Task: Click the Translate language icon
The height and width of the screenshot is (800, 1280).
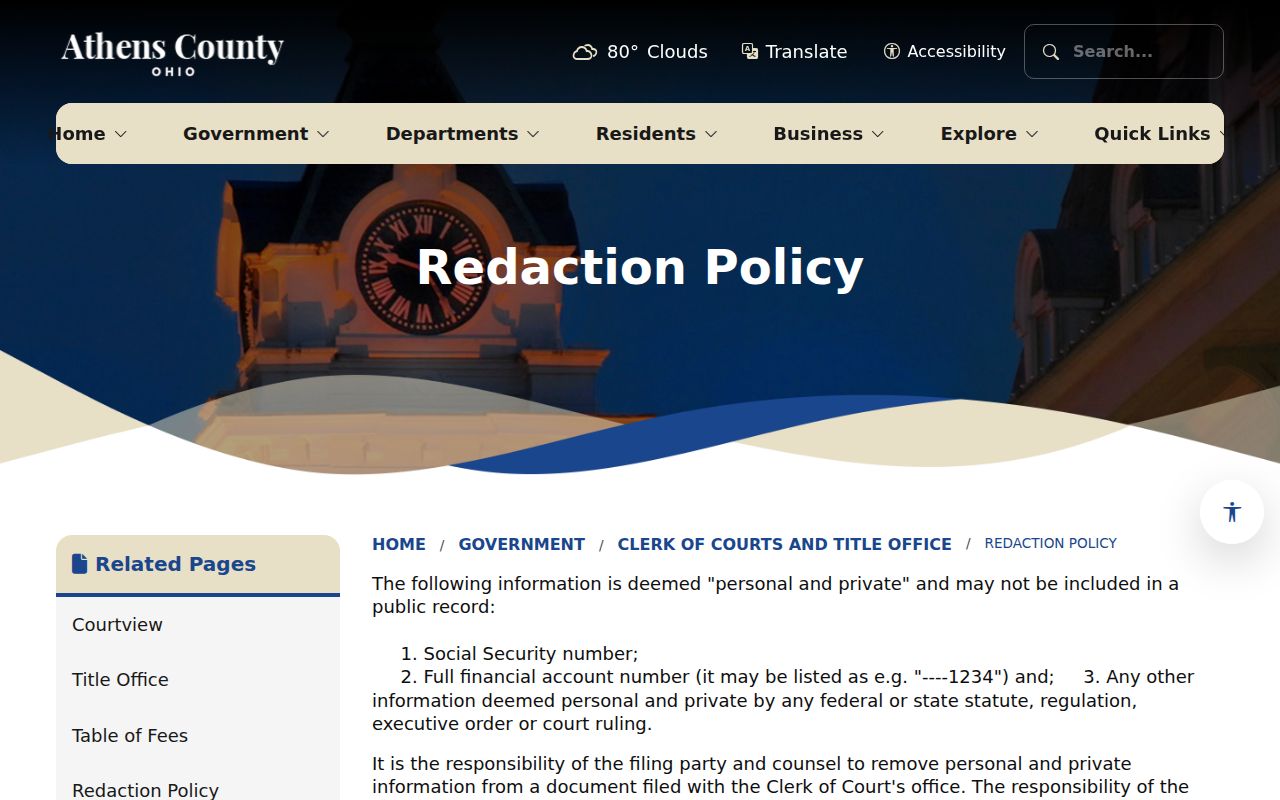Action: point(750,51)
